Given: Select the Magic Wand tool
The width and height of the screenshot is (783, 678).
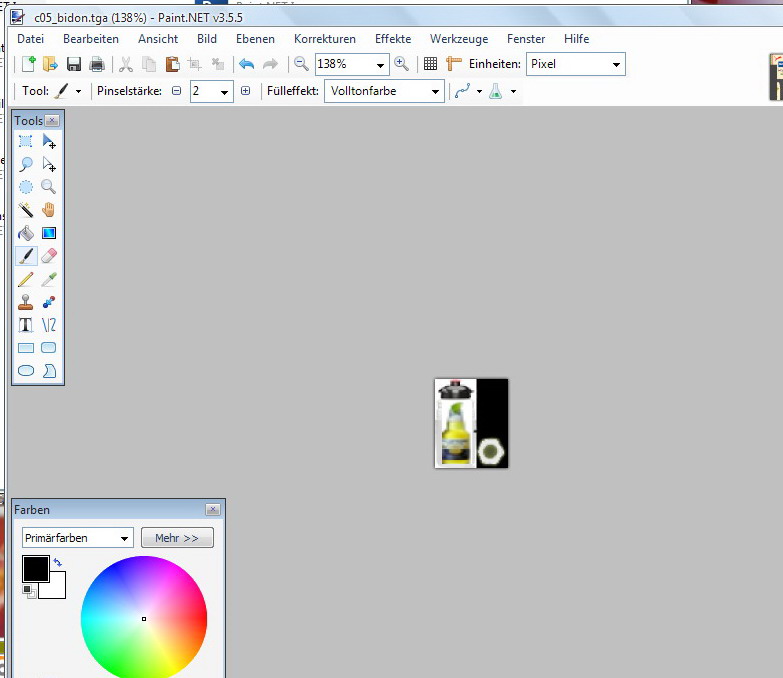Looking at the screenshot, I should coord(26,210).
